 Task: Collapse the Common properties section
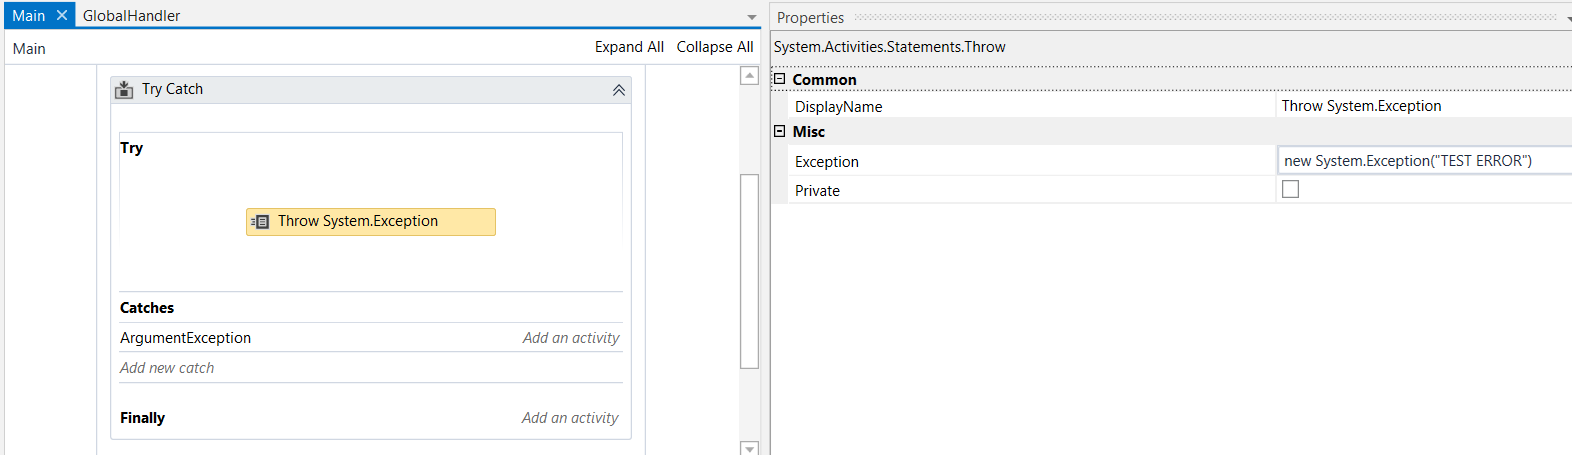pyautogui.click(x=780, y=79)
